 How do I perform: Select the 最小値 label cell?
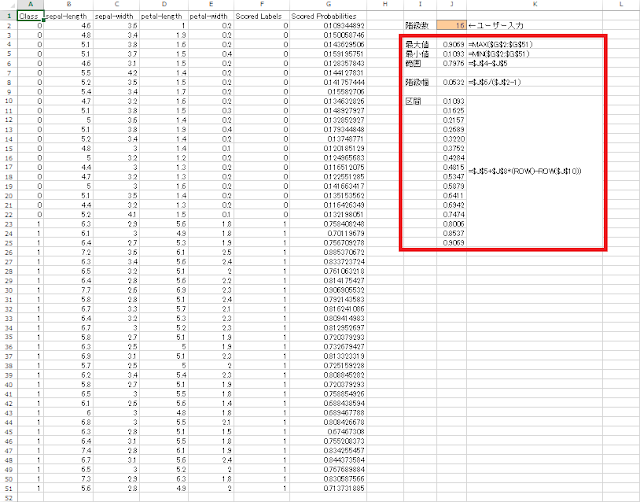pyautogui.click(x=414, y=54)
